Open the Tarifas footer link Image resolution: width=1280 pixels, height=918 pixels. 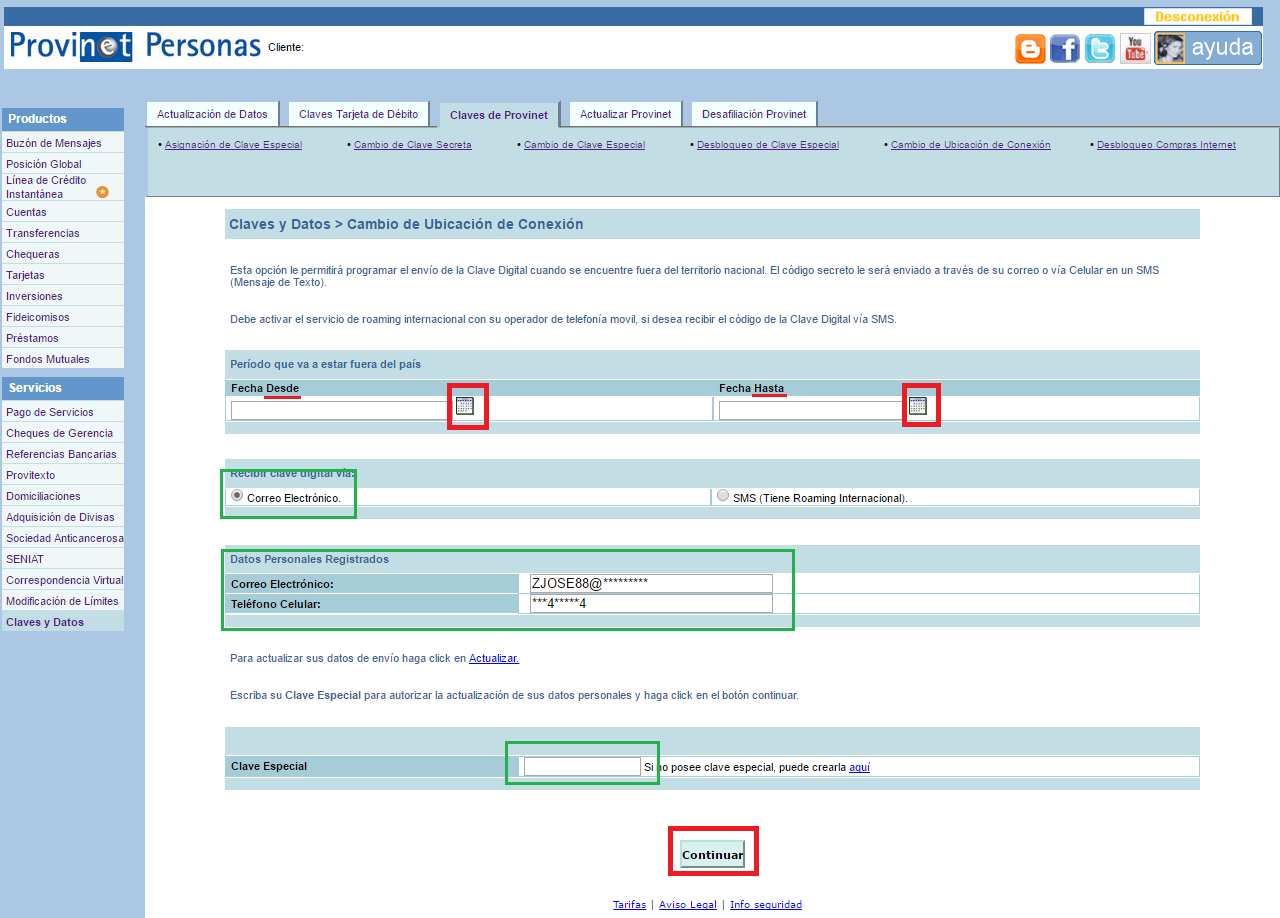click(x=629, y=904)
